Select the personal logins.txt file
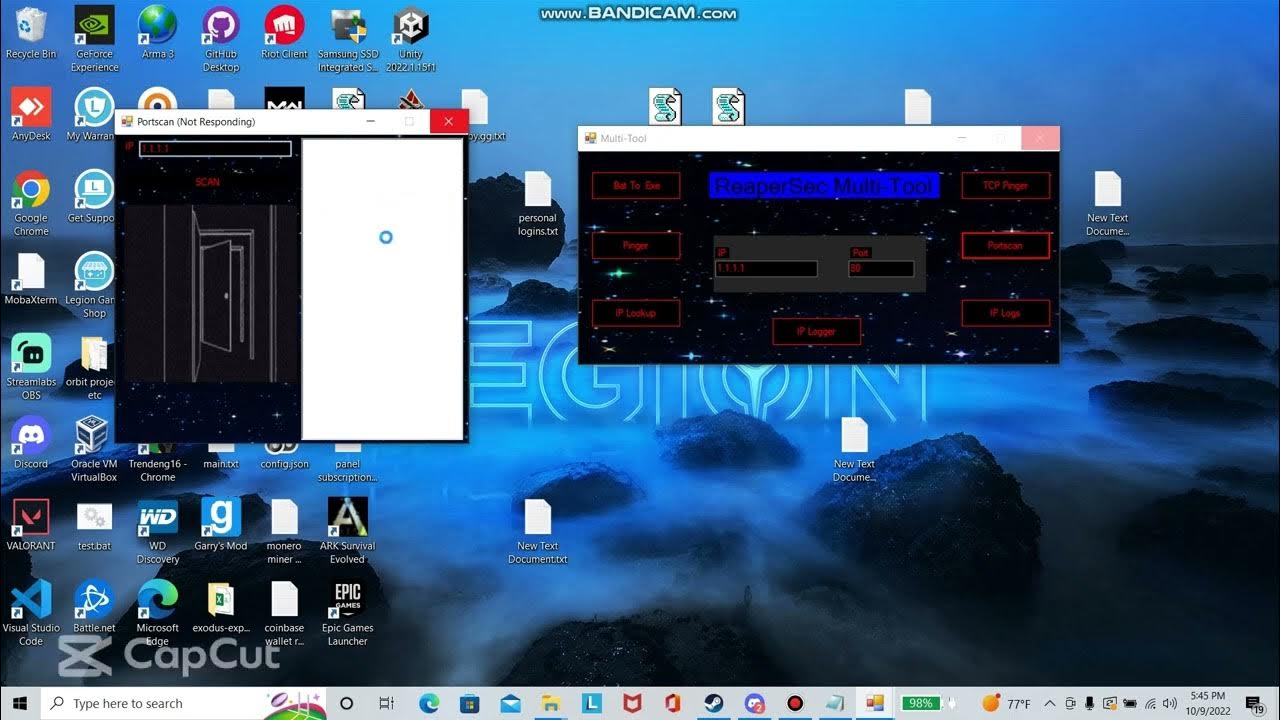The width and height of the screenshot is (1280, 720). coord(538,203)
